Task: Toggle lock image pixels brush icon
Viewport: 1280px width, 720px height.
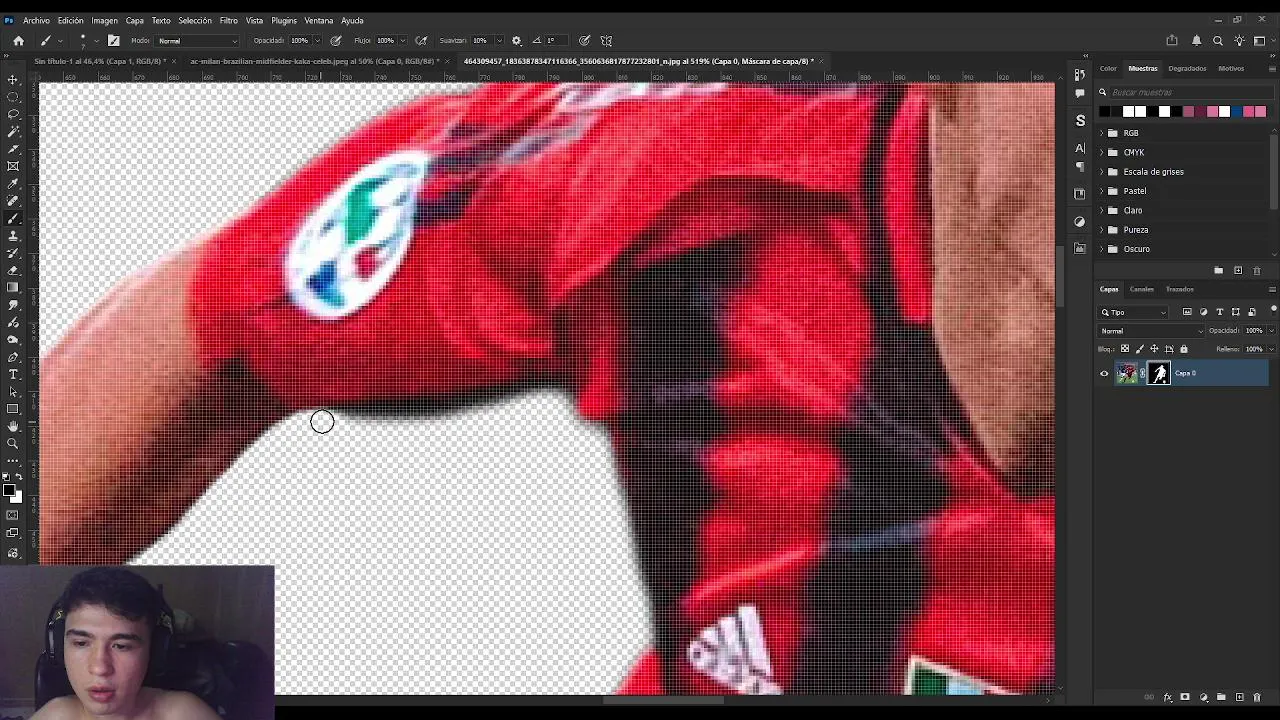Action: [1140, 349]
